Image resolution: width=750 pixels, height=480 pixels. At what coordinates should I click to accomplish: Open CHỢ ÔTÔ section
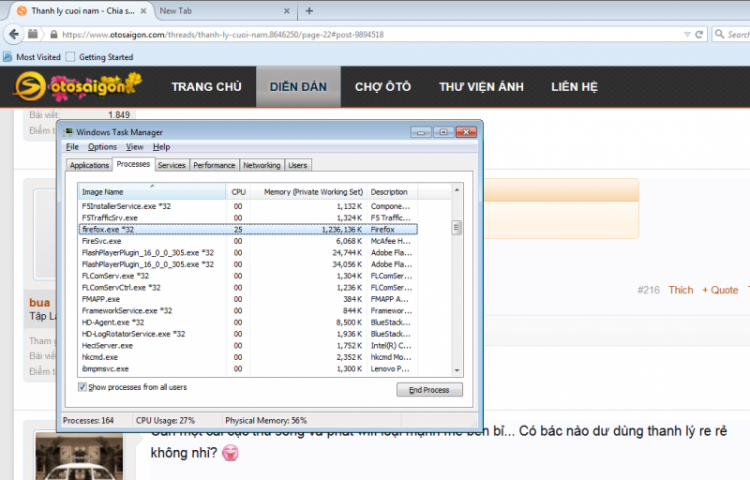pyautogui.click(x=383, y=87)
